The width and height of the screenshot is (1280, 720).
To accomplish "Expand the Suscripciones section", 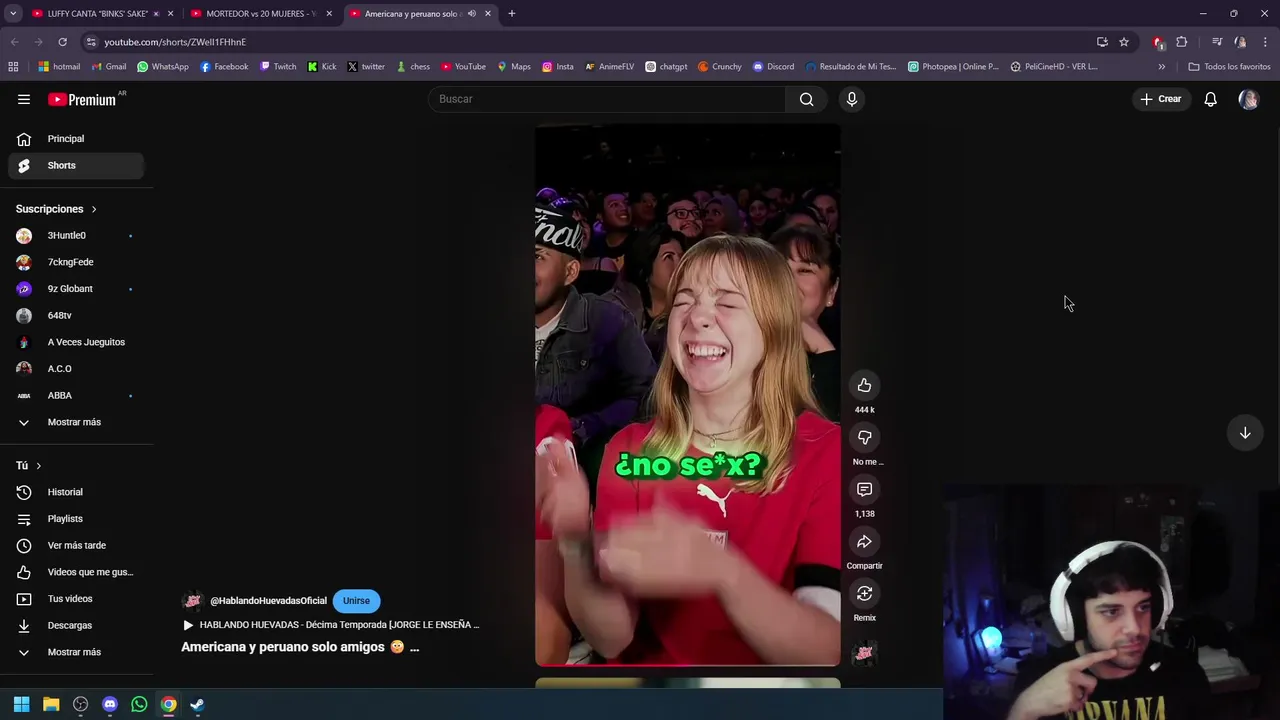I will tap(56, 209).
